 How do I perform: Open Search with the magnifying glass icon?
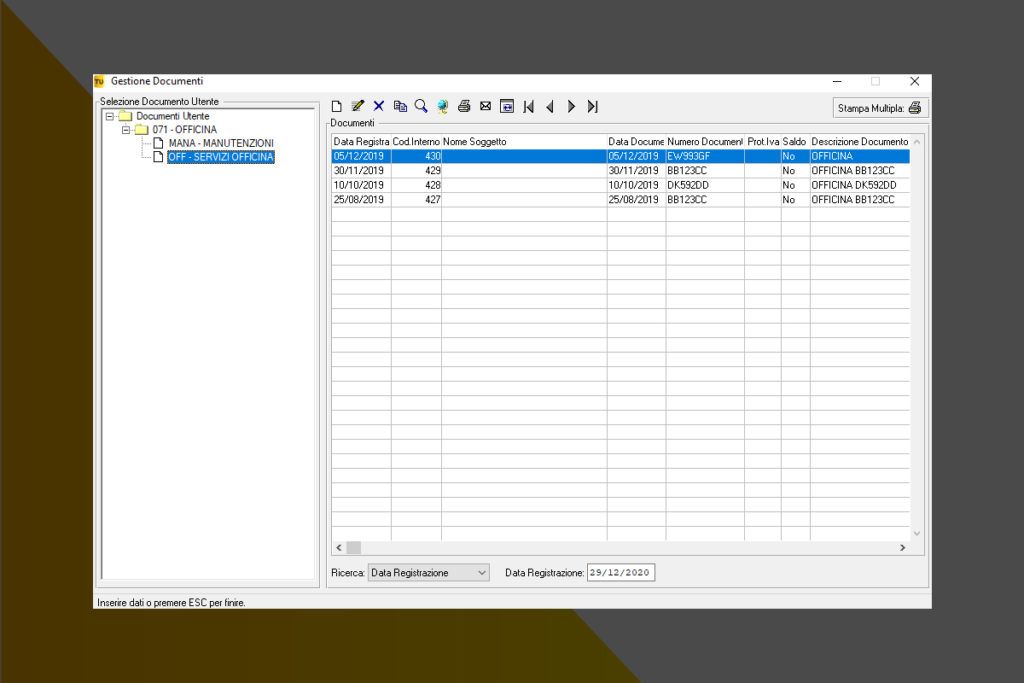click(x=421, y=106)
